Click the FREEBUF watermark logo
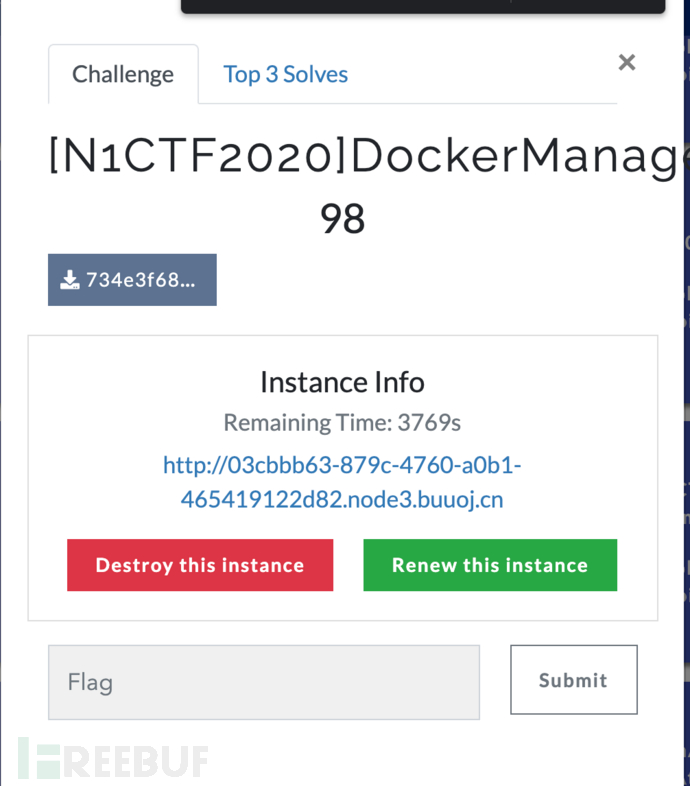 [113, 760]
